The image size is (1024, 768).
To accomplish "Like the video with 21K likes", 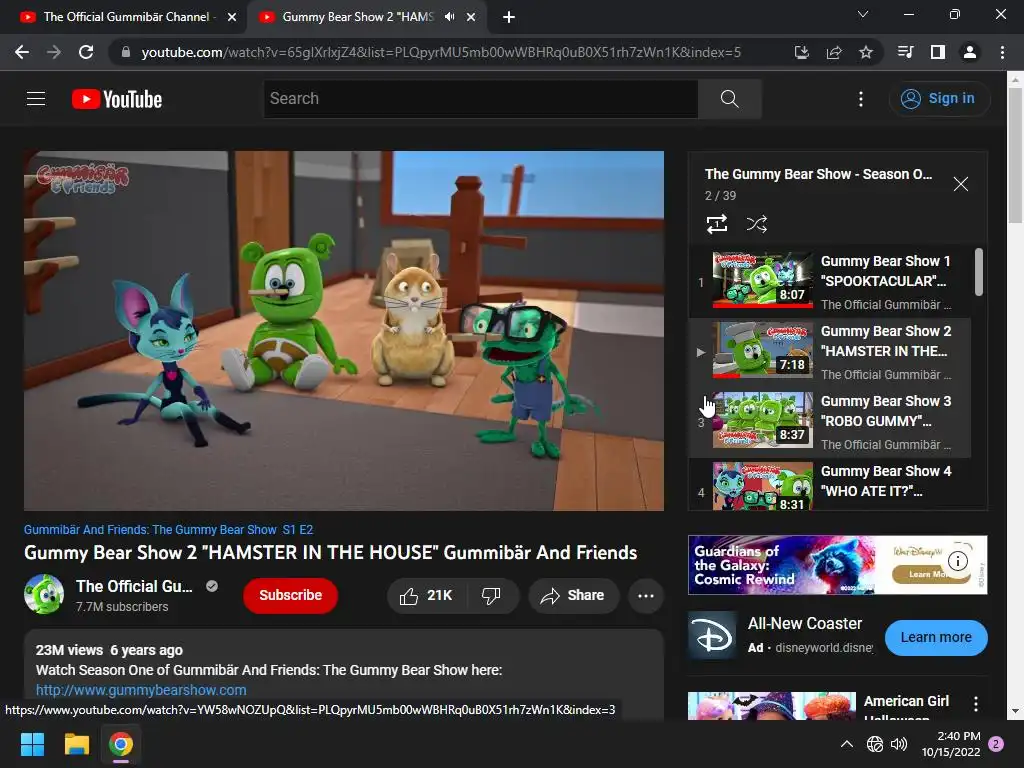I will [x=427, y=596].
